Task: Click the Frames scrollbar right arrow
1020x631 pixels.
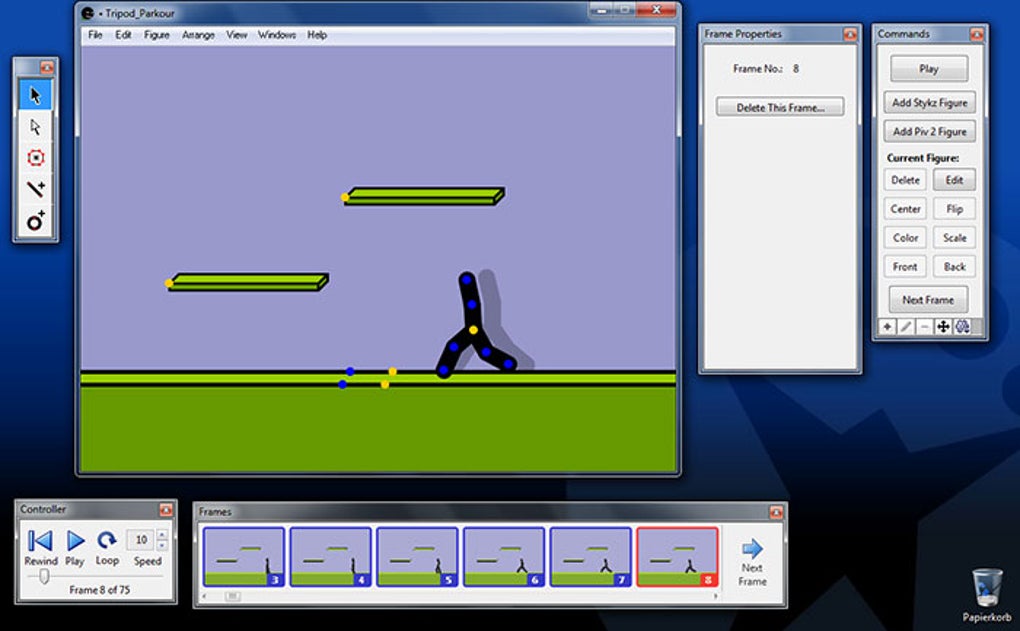Action: [716, 596]
